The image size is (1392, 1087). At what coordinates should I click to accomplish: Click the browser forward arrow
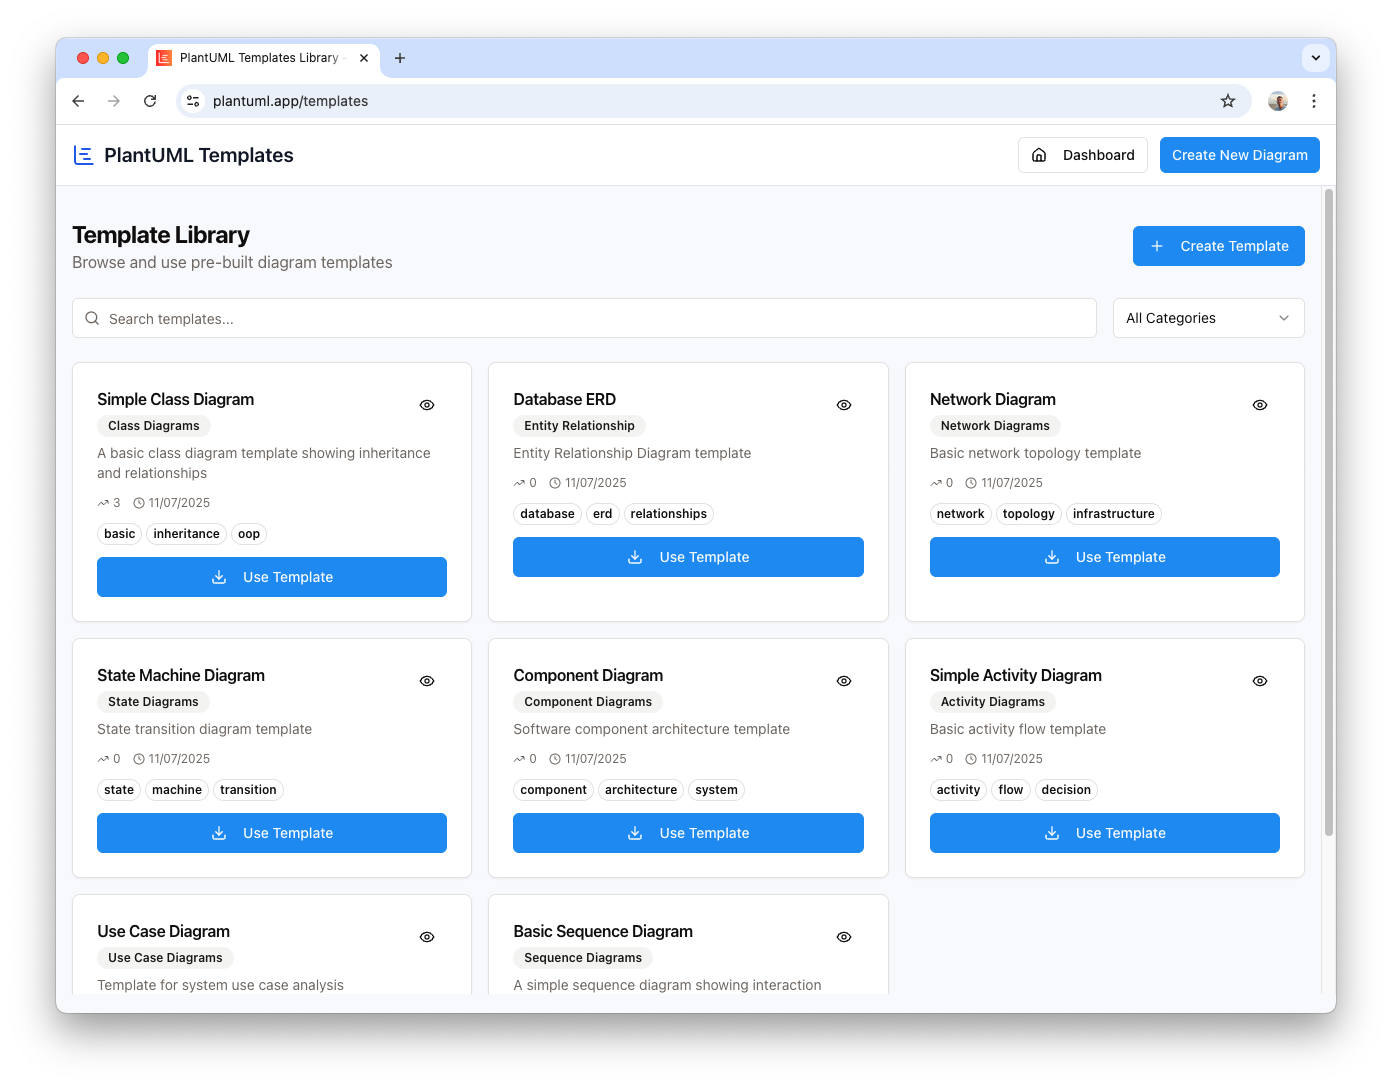pyautogui.click(x=114, y=101)
